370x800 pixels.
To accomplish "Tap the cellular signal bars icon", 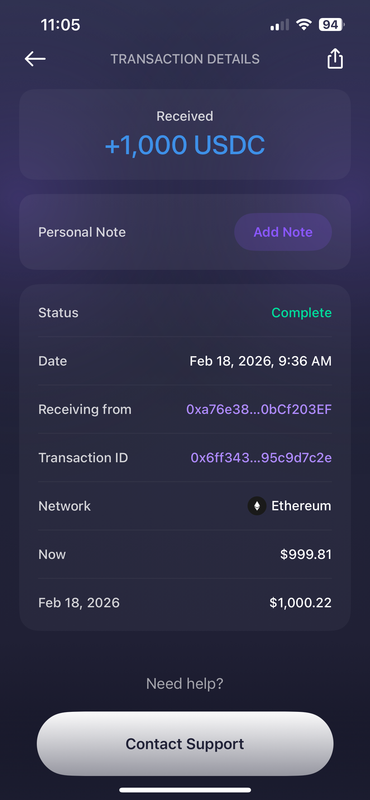I will (279, 24).
